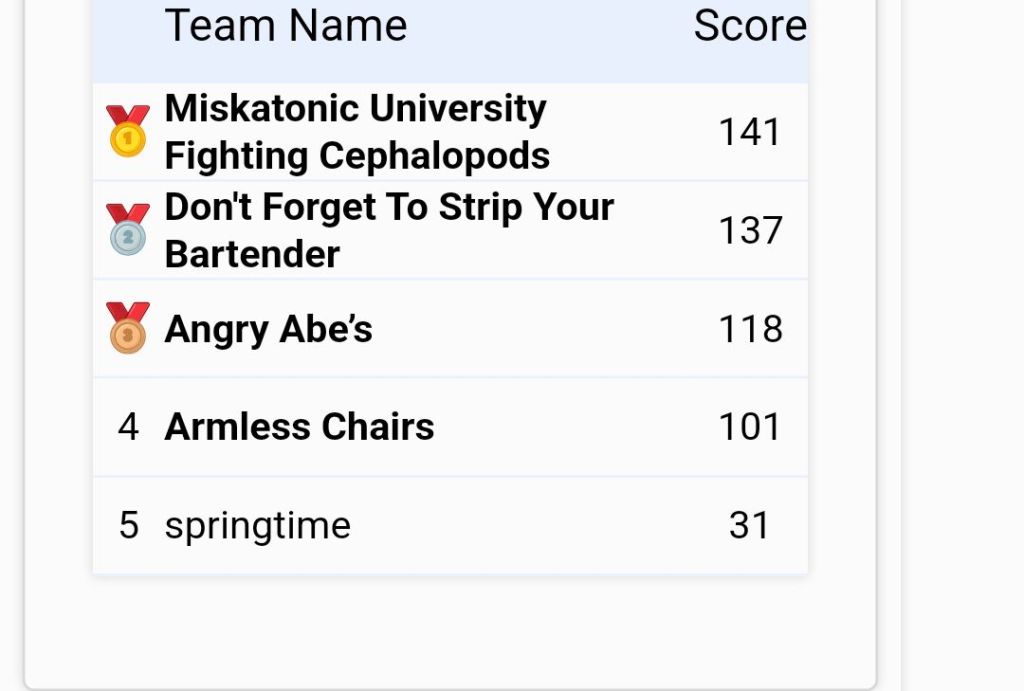Click the score value 137
The width and height of the screenshot is (1024, 691).
[750, 230]
